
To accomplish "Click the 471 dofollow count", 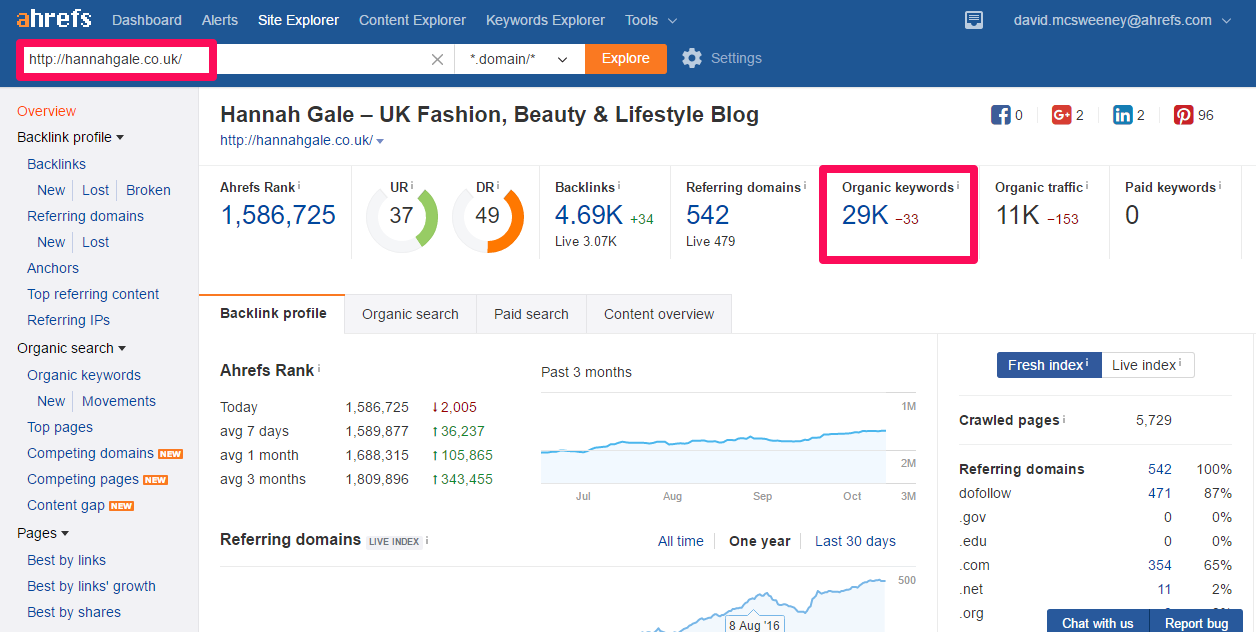I will tap(1160, 493).
